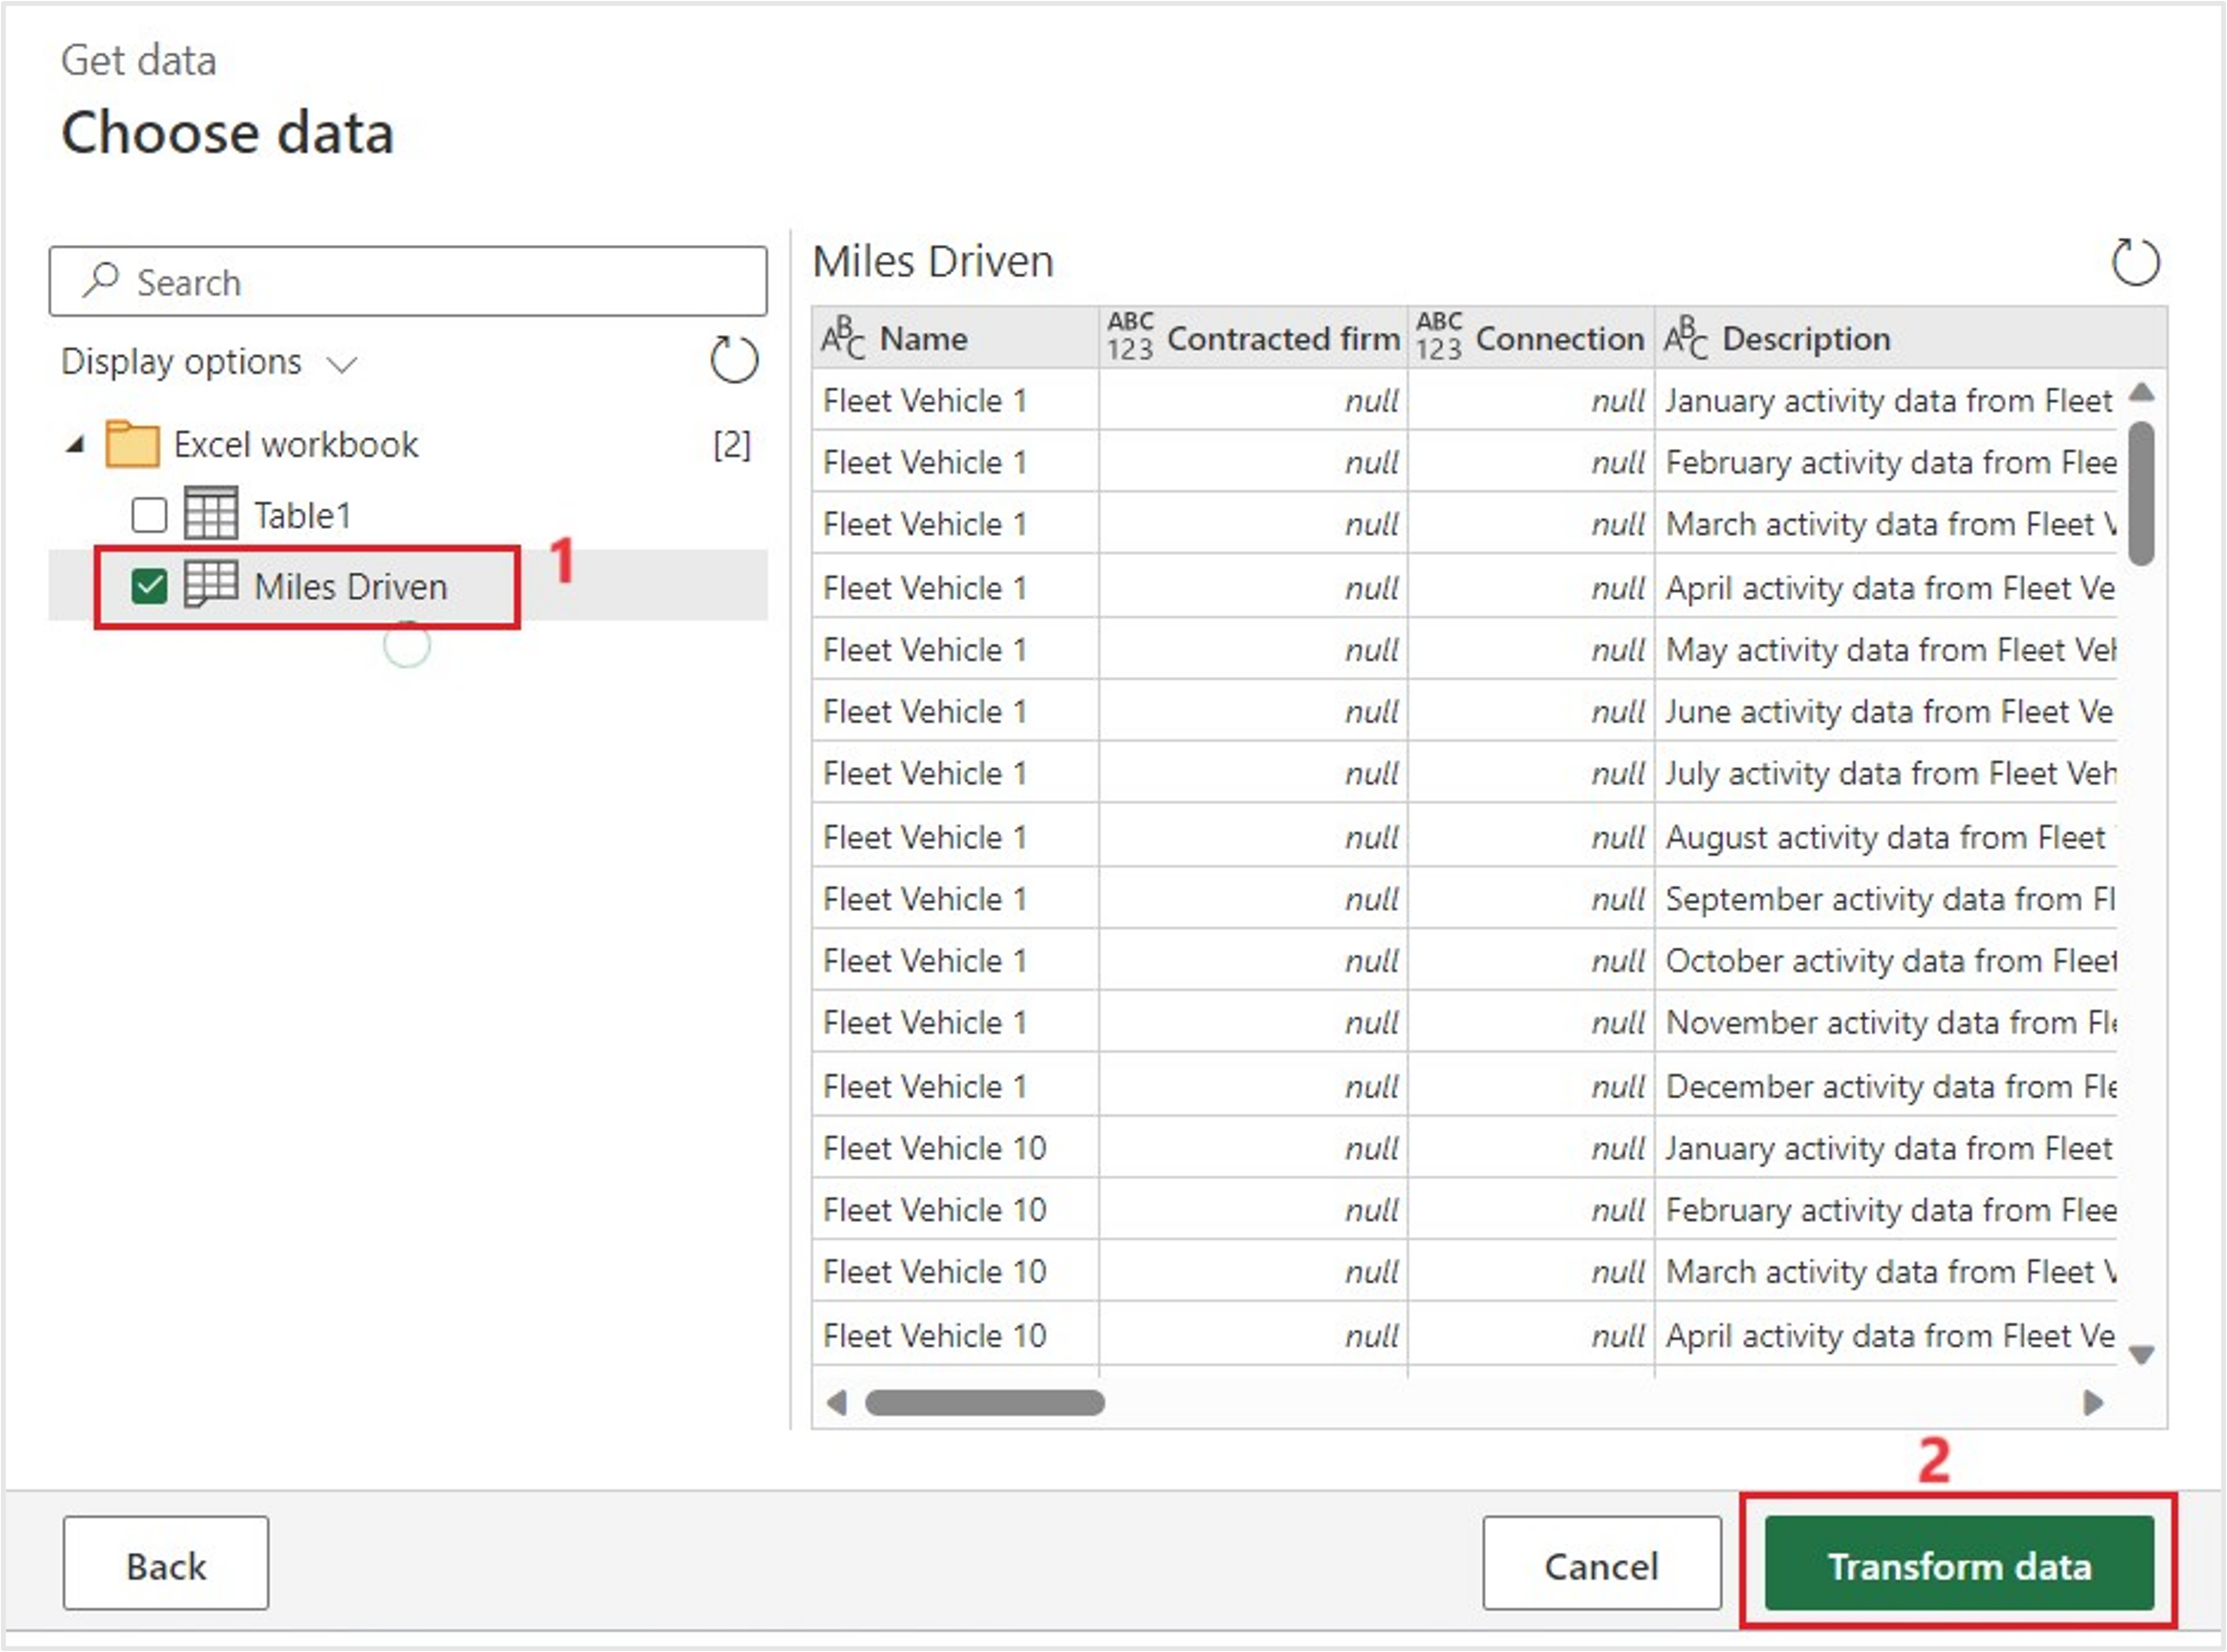This screenshot has height=1652, width=2227.
Task: Go Back to previous step
Action: [x=166, y=1565]
